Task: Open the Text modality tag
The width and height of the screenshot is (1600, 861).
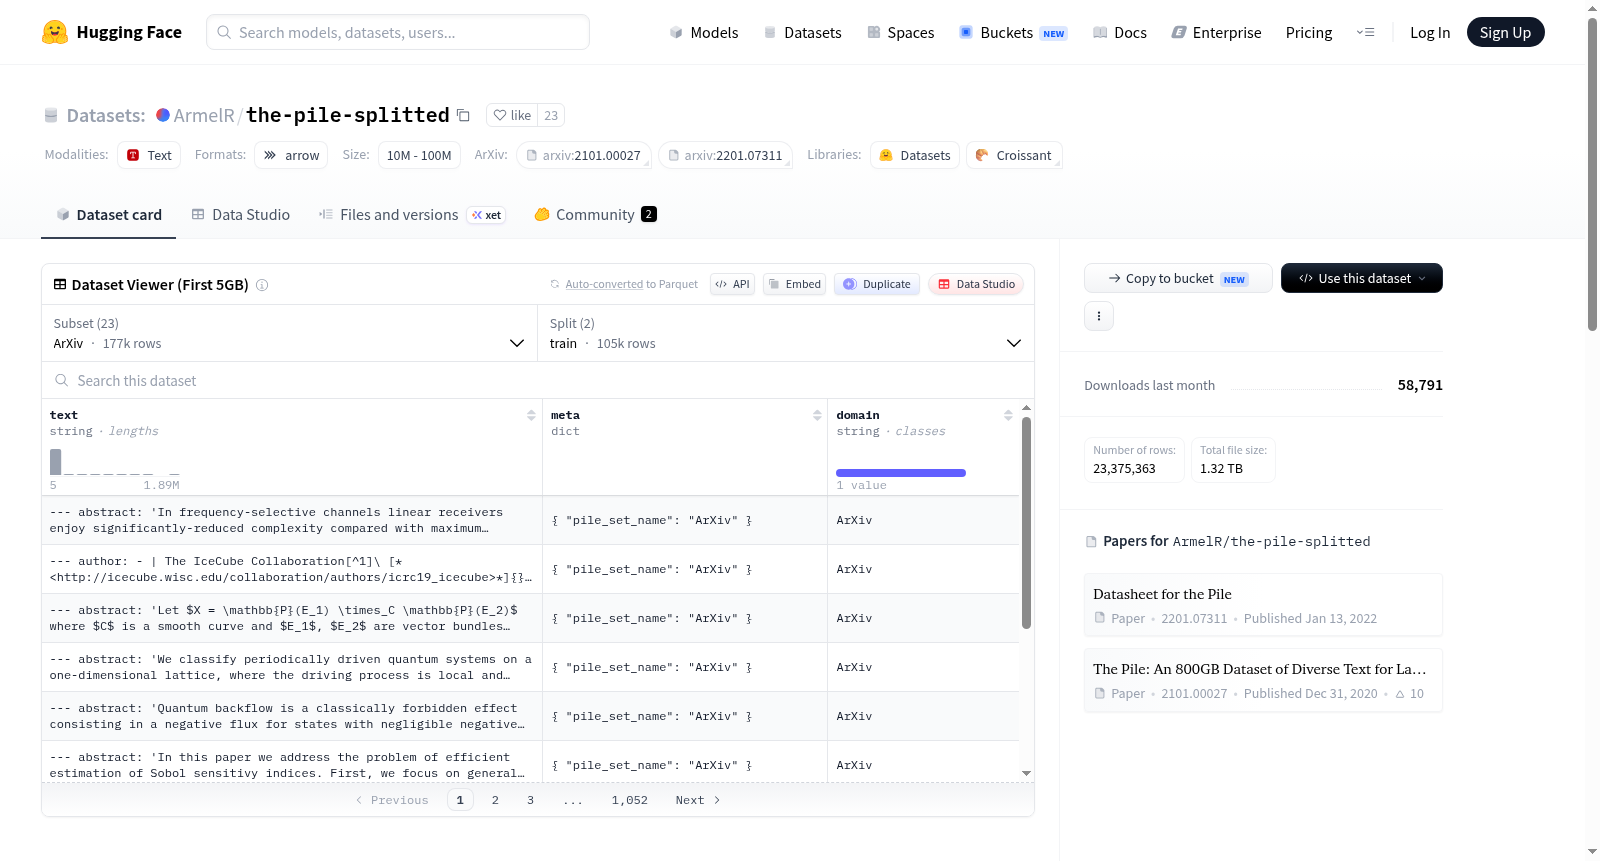Action: [x=149, y=155]
